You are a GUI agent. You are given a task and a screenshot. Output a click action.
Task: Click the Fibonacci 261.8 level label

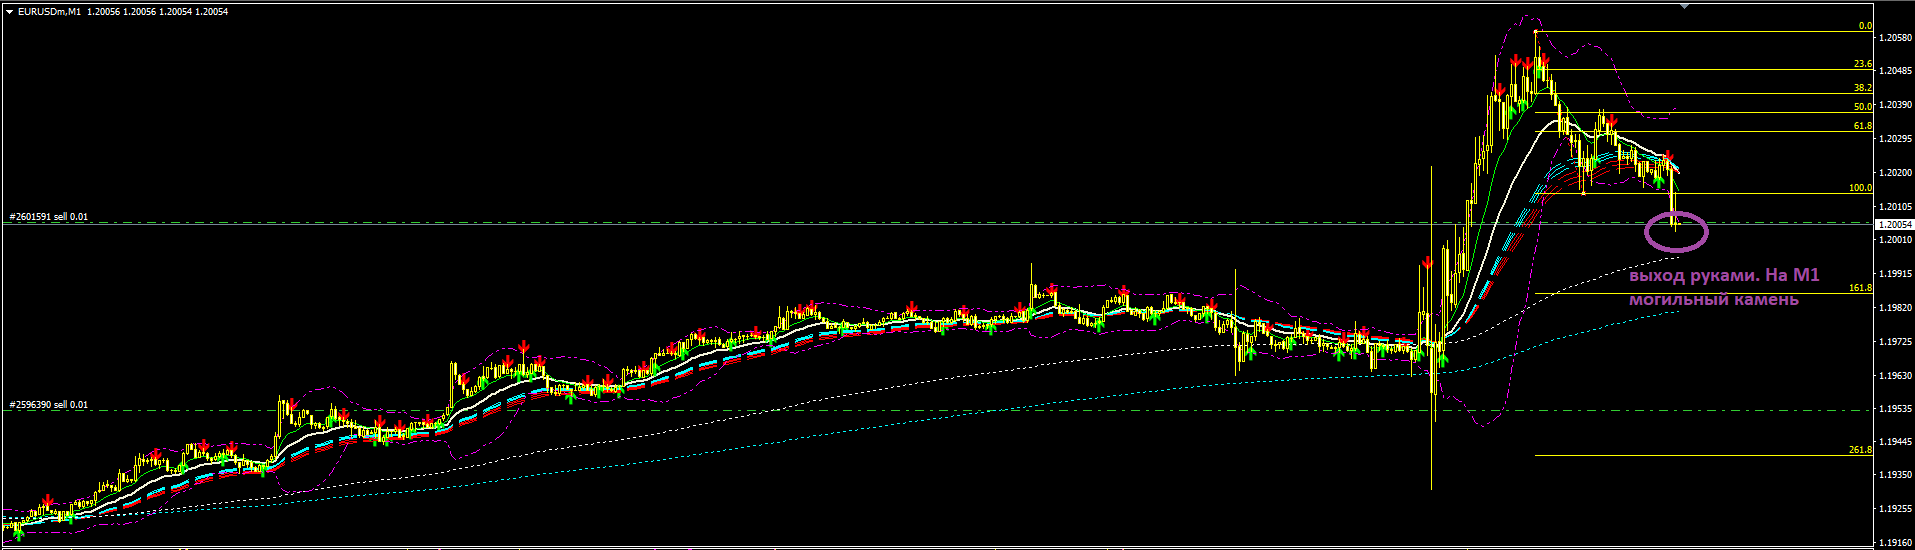click(x=1861, y=450)
